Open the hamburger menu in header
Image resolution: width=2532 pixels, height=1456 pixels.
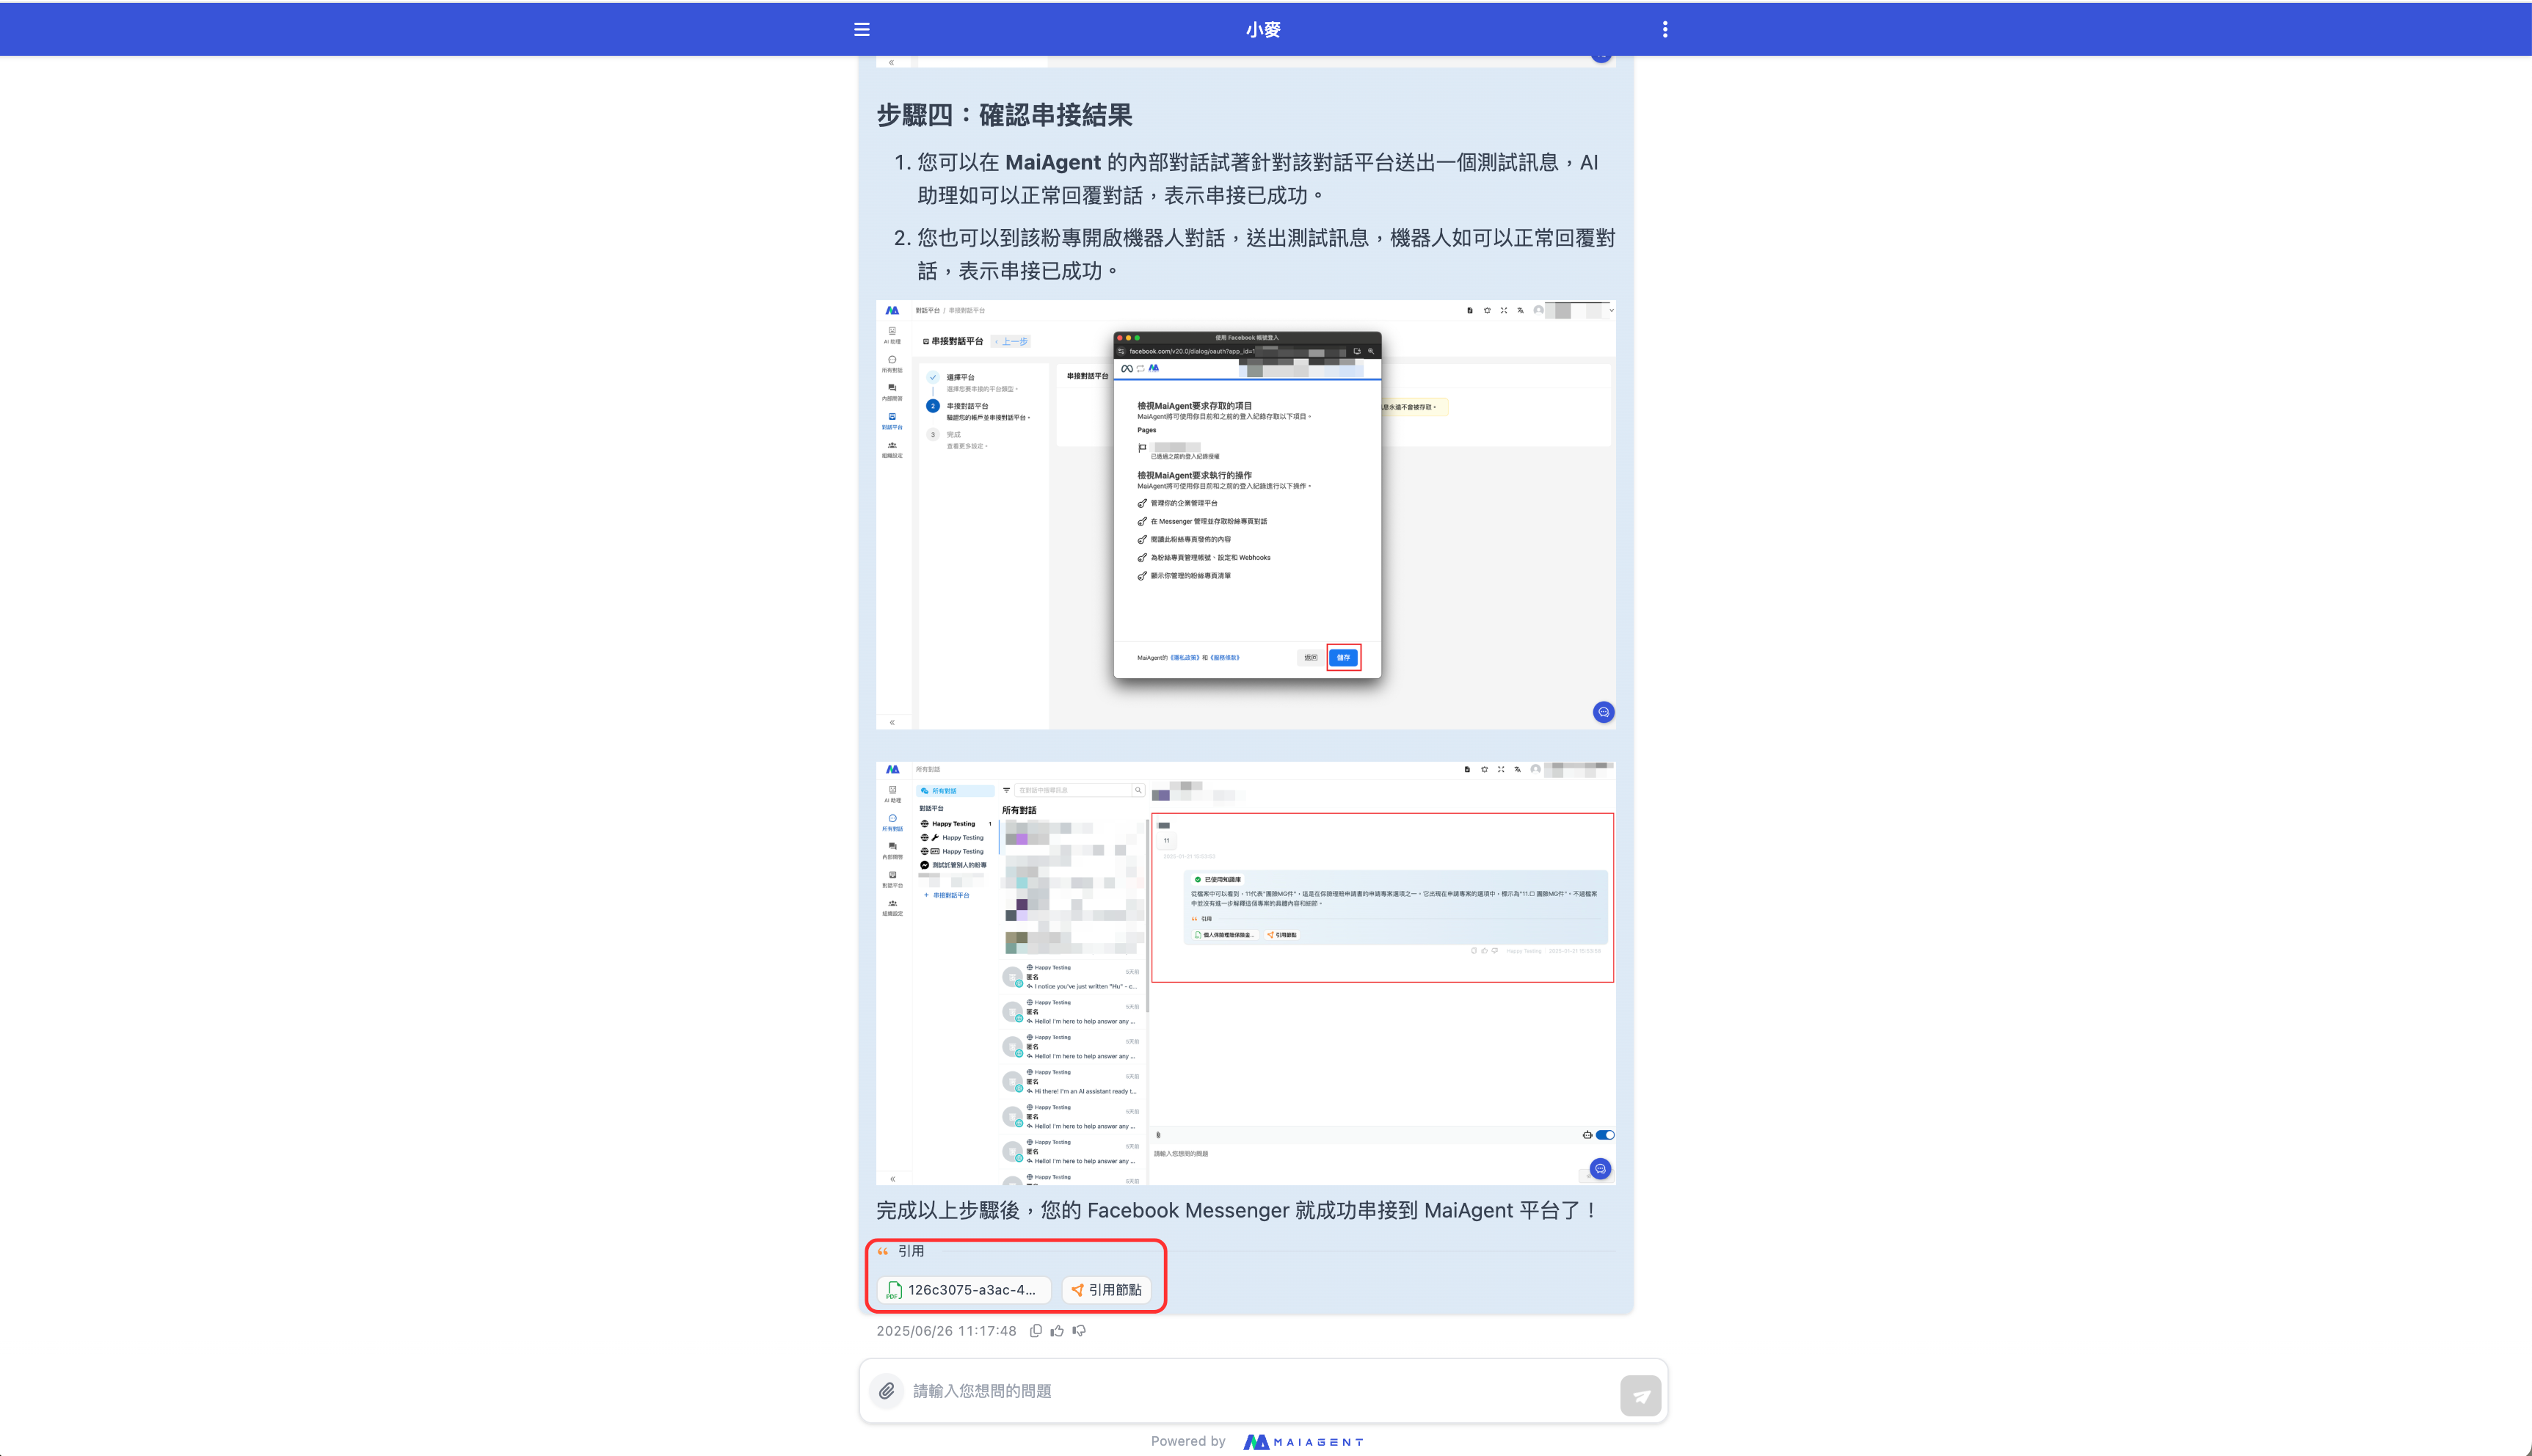pos(861,30)
